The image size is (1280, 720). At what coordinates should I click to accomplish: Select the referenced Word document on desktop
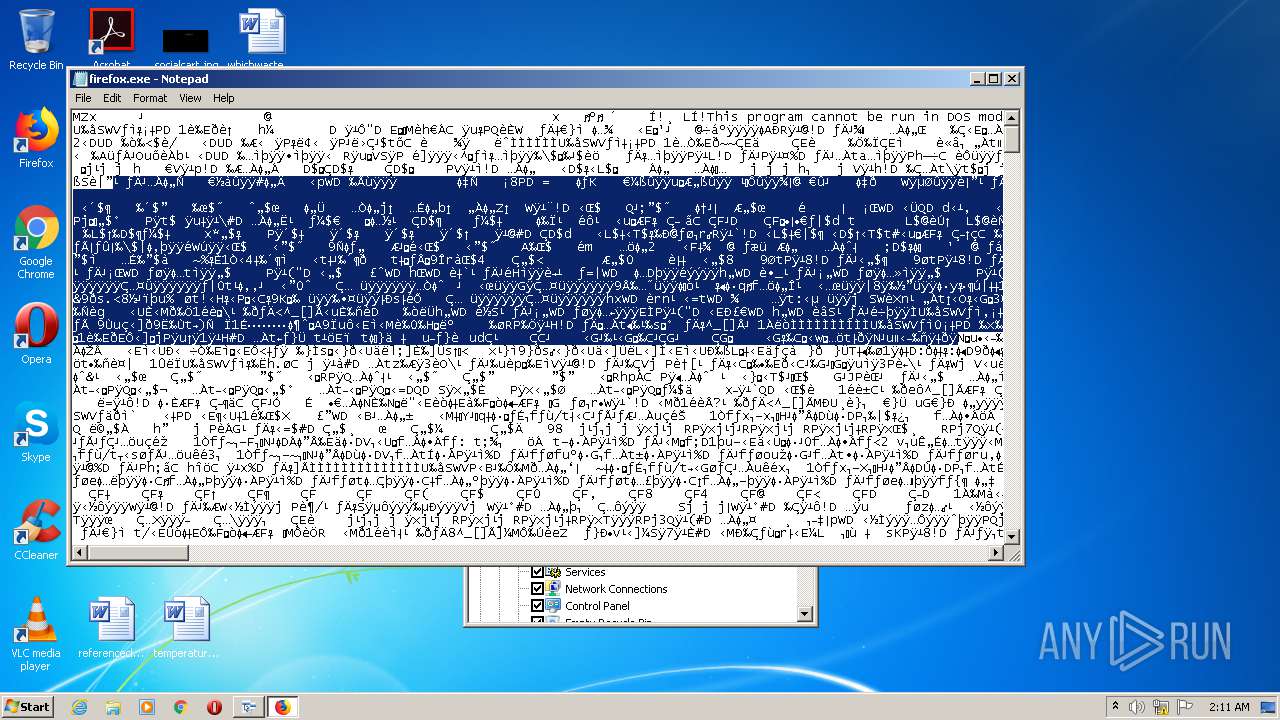click(x=111, y=628)
